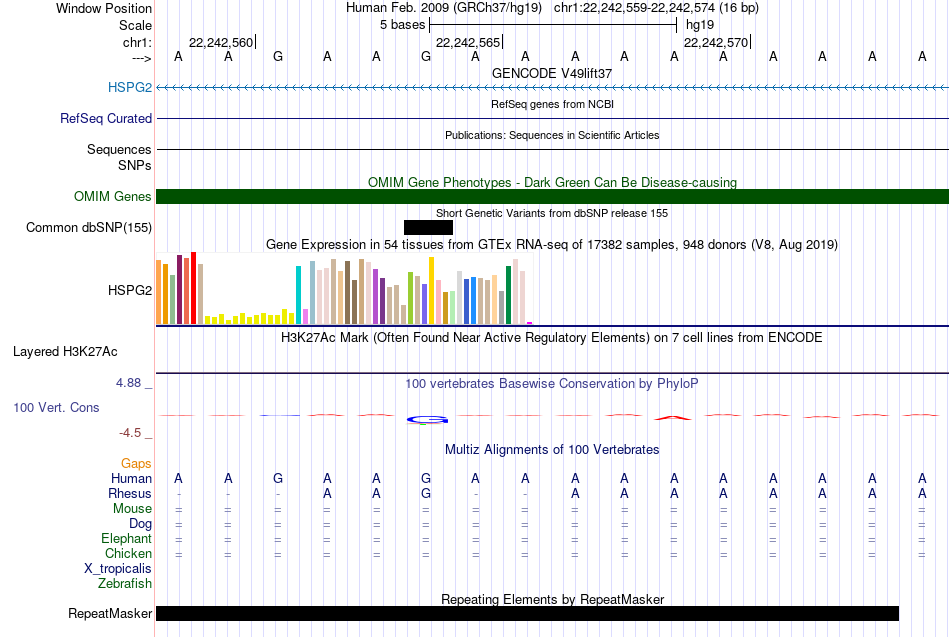The width and height of the screenshot is (950, 637).
Task: Select the Common dbSNP(155) track label
Action: click(x=89, y=227)
